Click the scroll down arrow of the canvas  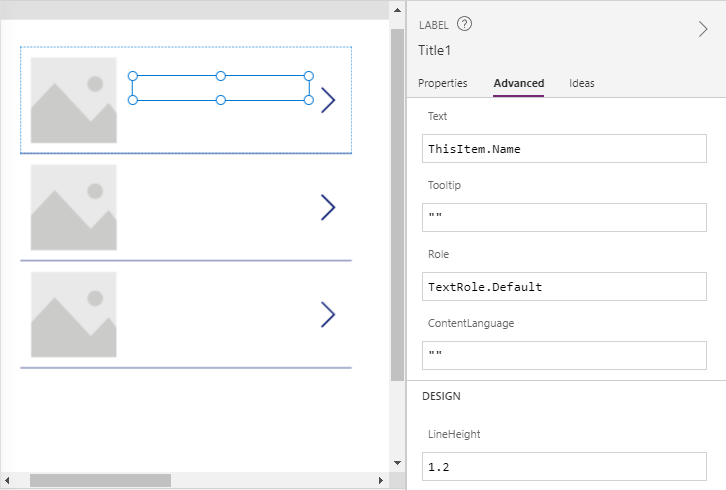click(x=397, y=463)
